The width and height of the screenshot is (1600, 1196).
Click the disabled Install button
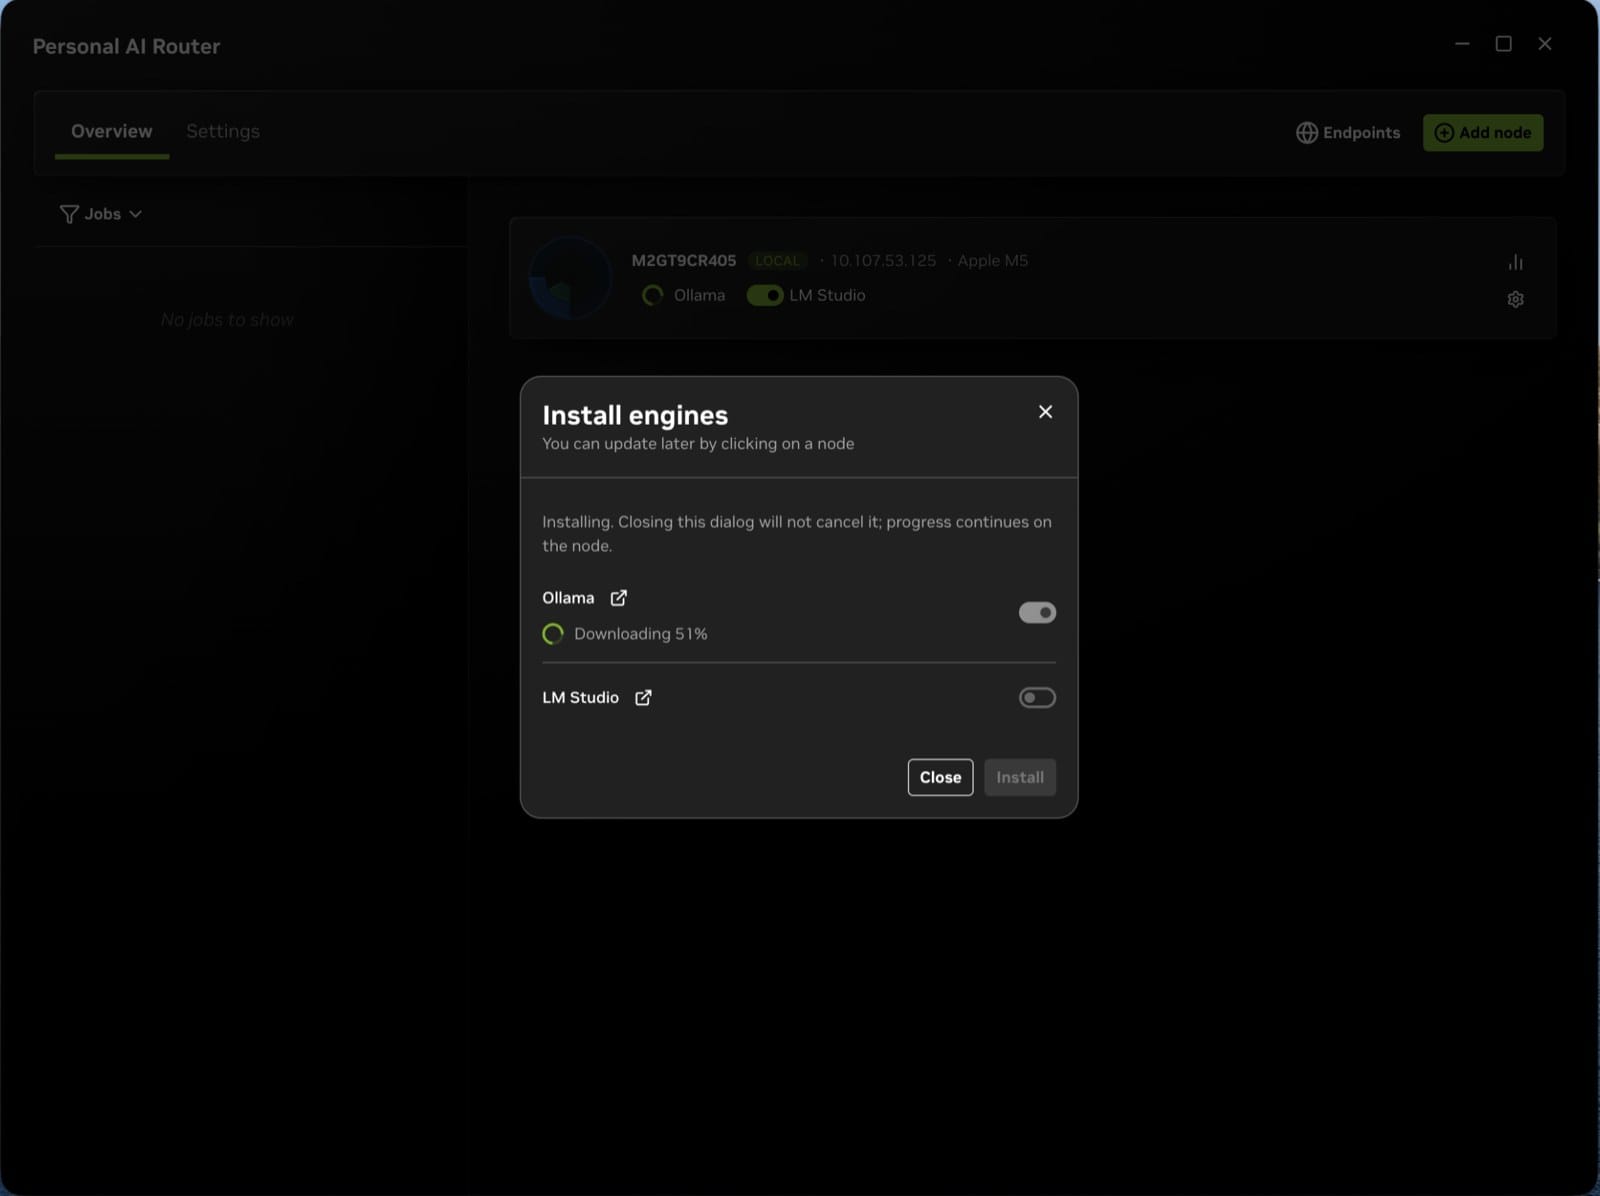point(1020,777)
